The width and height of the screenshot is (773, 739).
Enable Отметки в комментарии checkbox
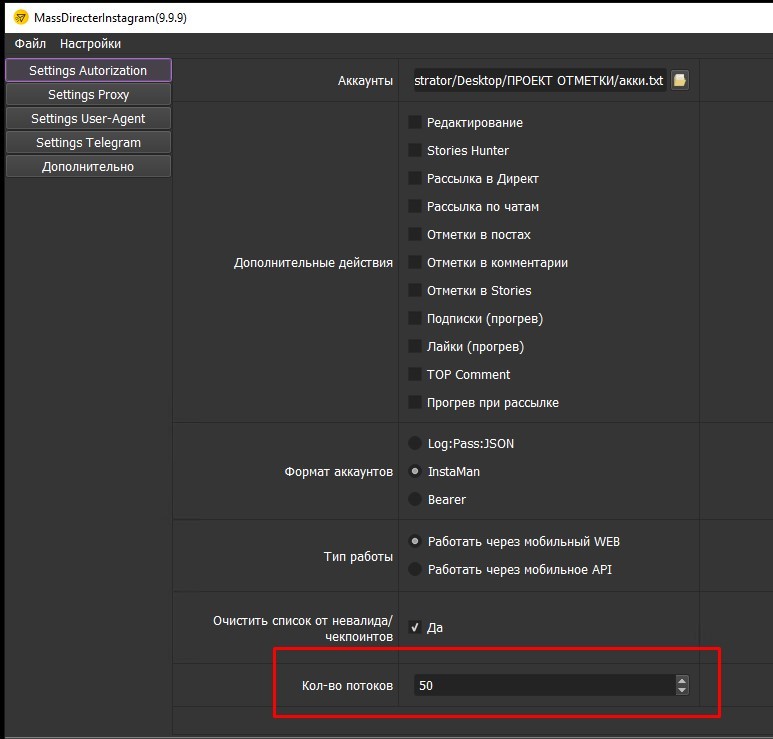[x=415, y=262]
